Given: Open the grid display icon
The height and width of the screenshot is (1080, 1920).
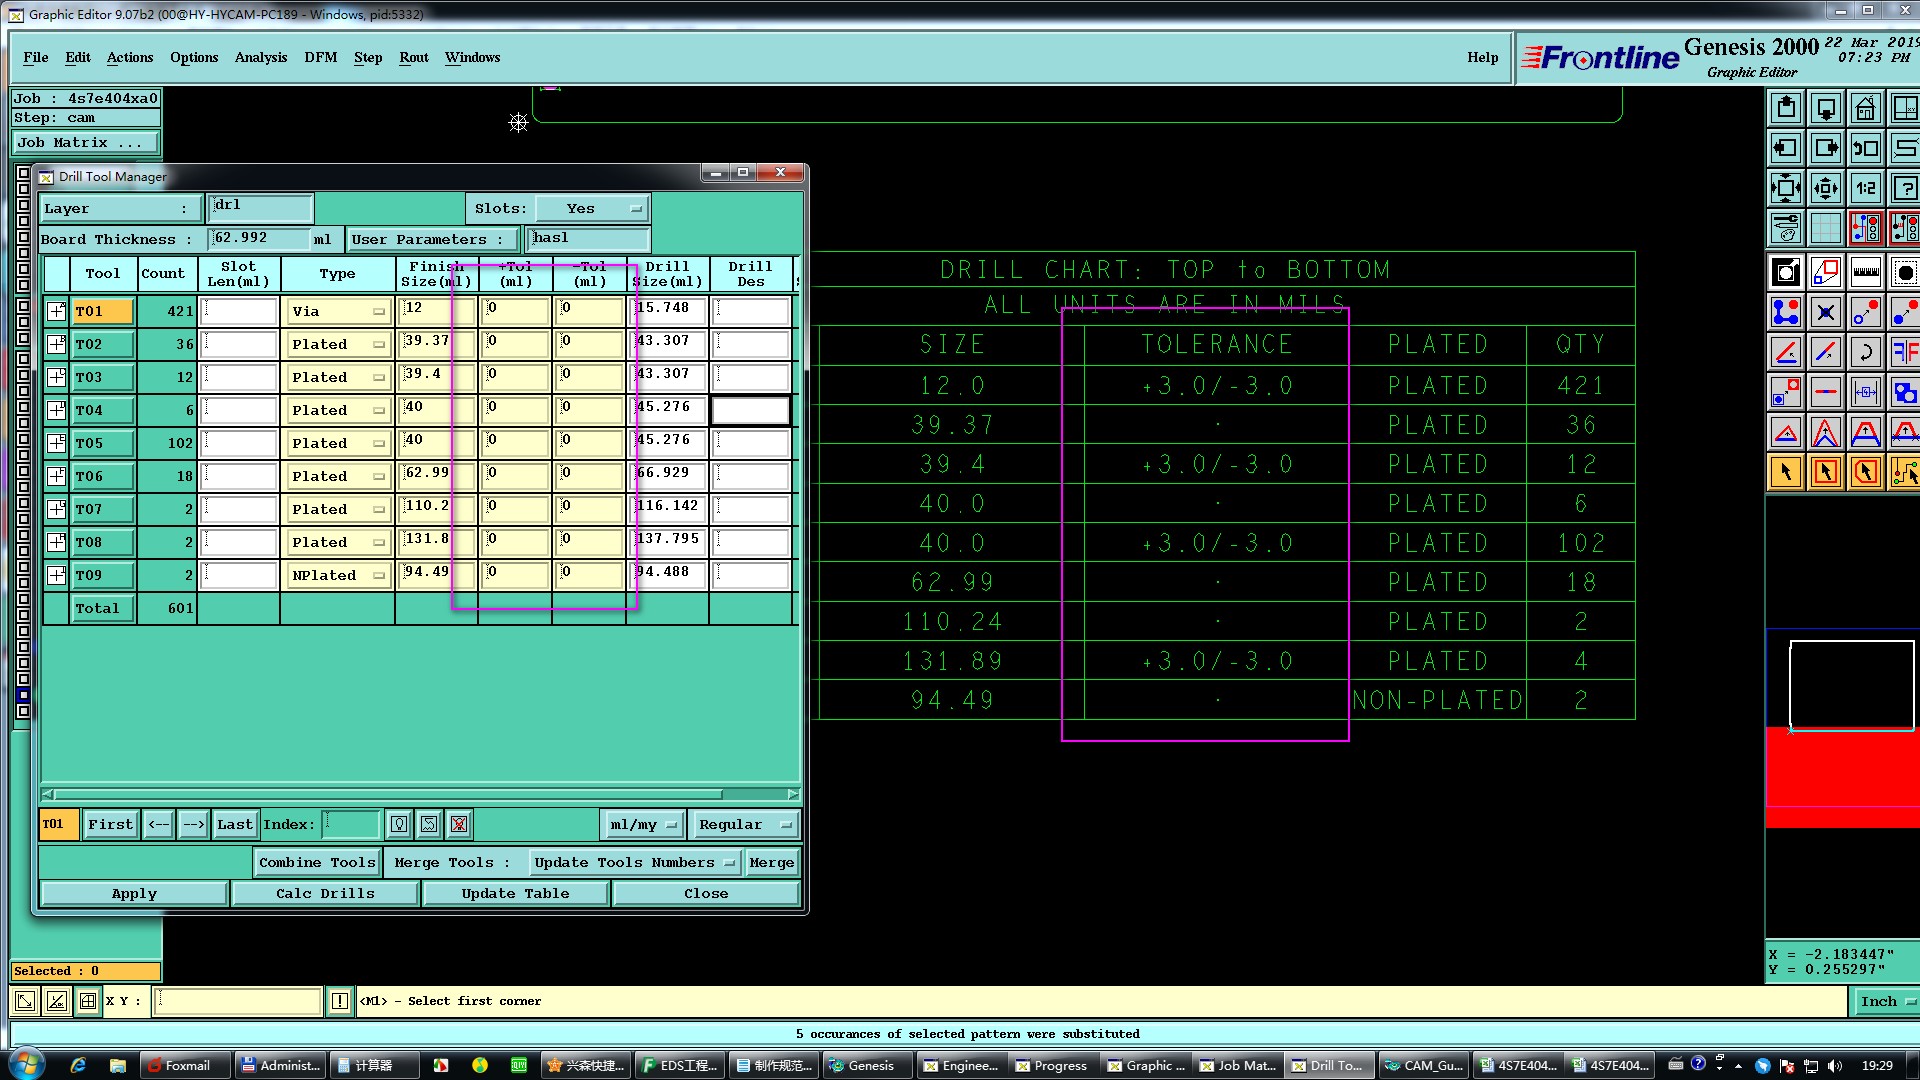Looking at the screenshot, I should (1825, 228).
